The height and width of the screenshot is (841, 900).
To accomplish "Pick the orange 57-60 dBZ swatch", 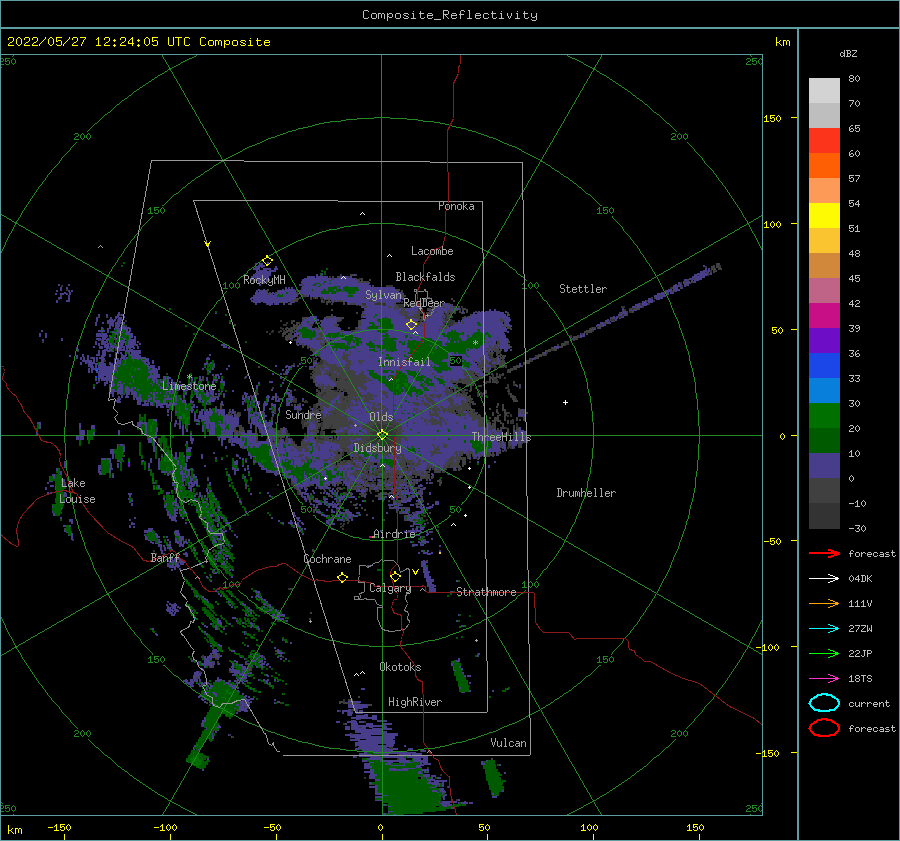I will [x=824, y=166].
